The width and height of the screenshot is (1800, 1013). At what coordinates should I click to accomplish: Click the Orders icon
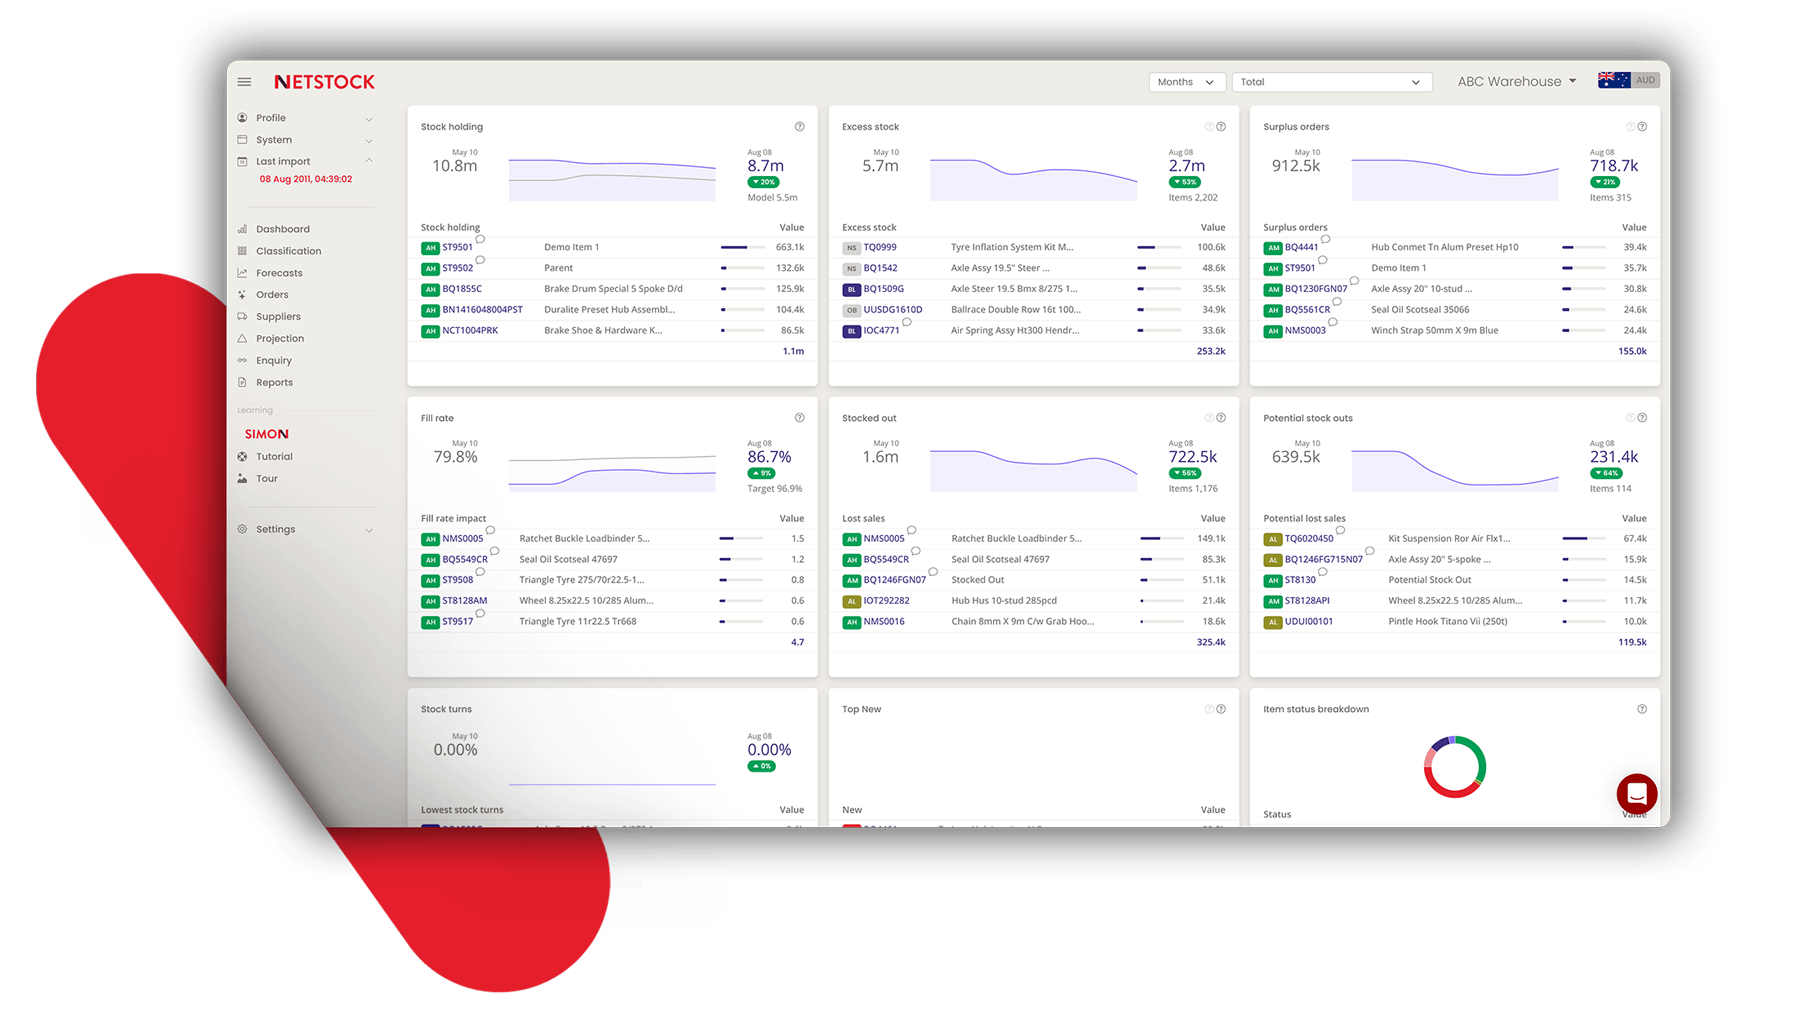(x=242, y=294)
